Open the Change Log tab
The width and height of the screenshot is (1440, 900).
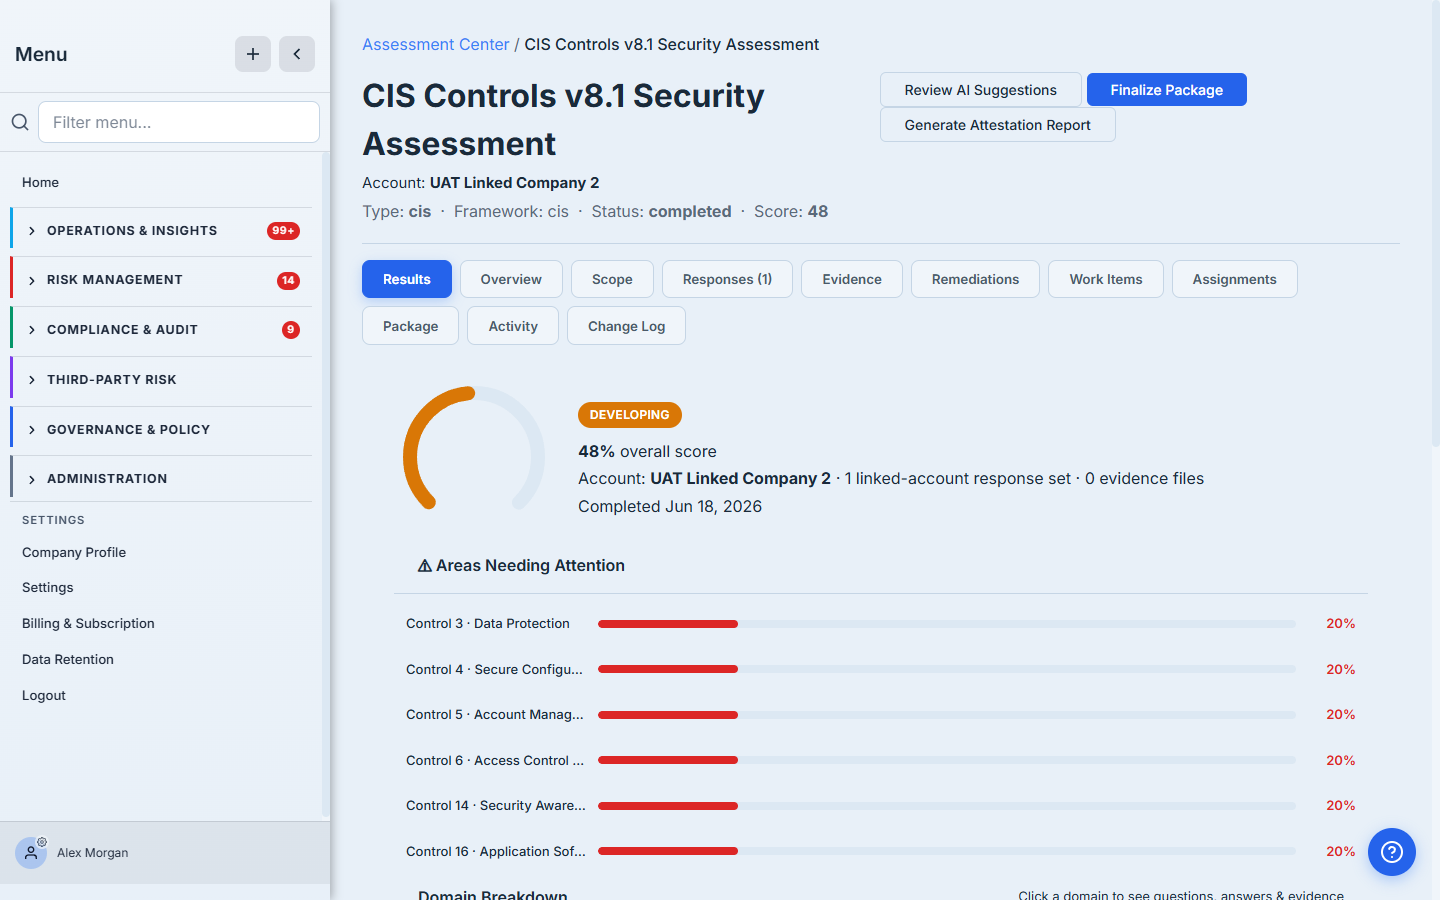pyautogui.click(x=626, y=326)
